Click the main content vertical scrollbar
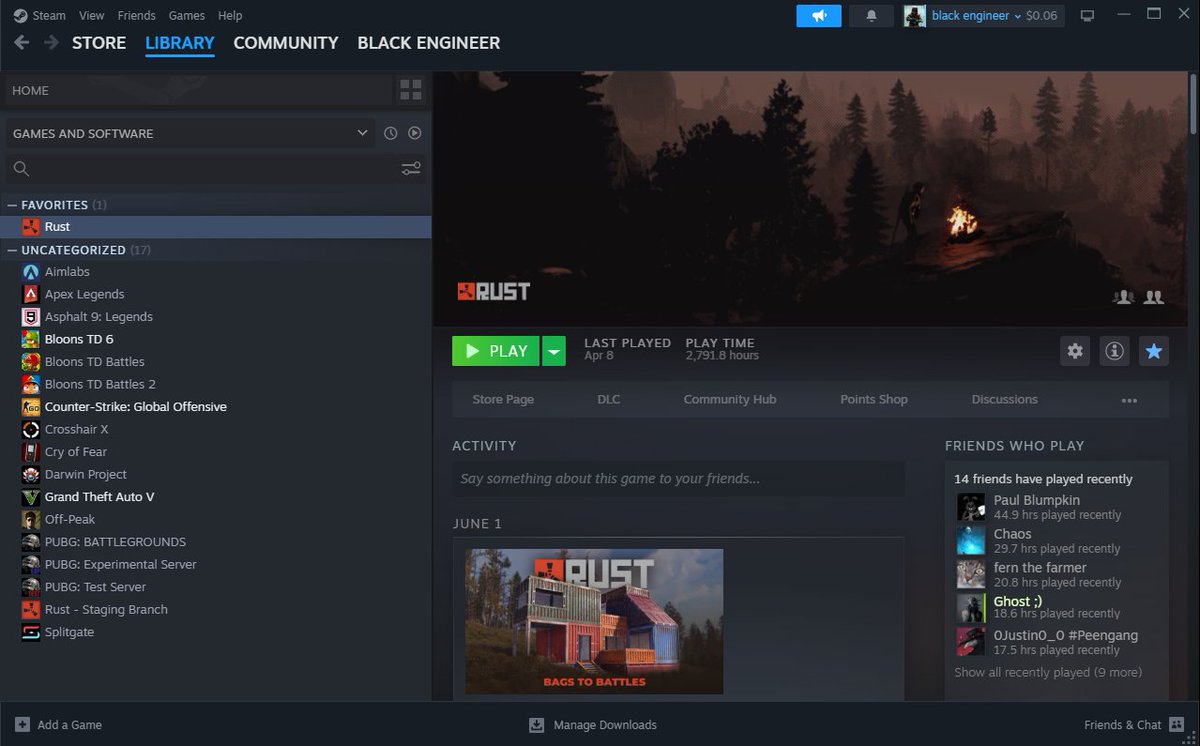The width and height of the screenshot is (1200, 746). click(x=1193, y=105)
